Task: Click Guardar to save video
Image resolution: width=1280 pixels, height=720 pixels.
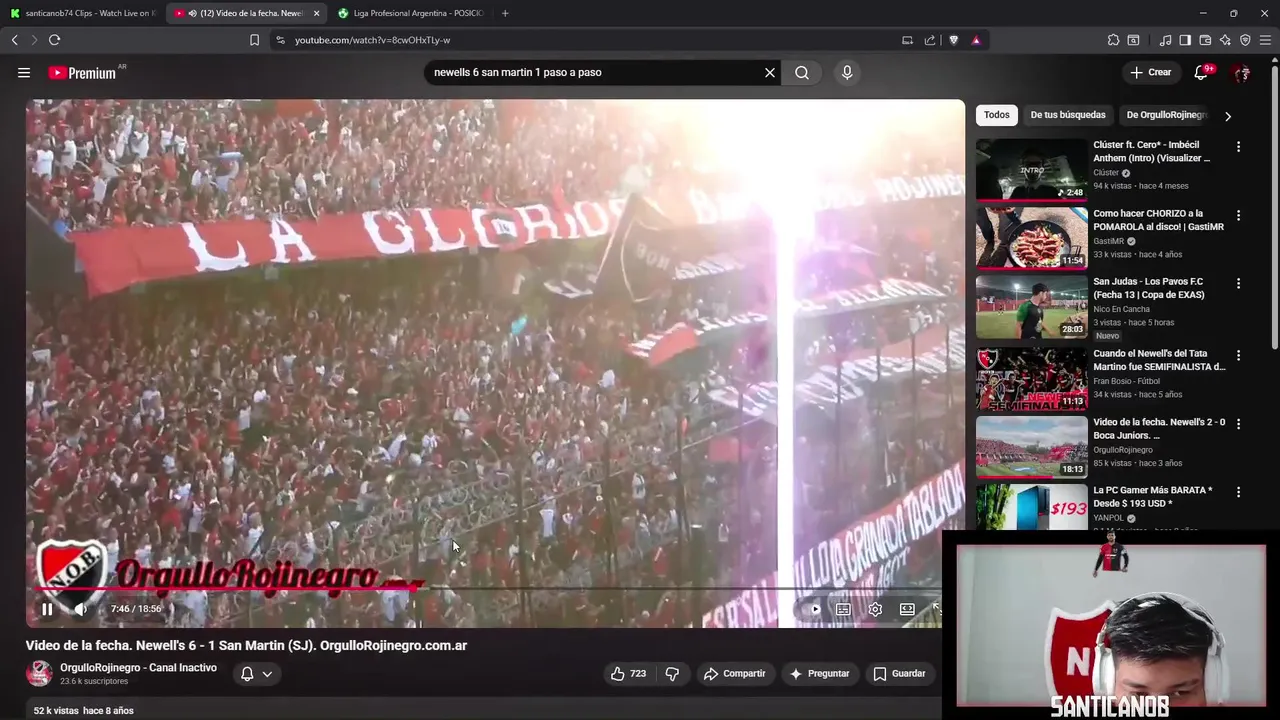Action: (x=899, y=674)
